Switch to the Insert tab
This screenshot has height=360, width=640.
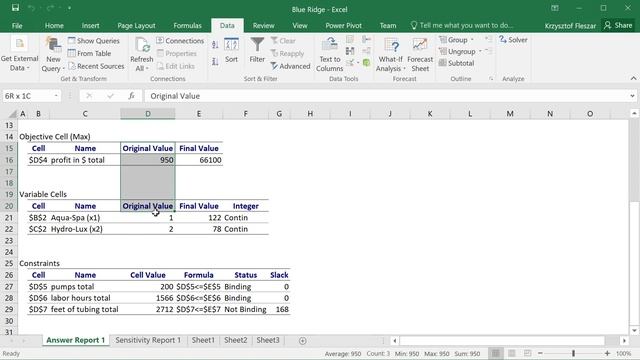tap(90, 25)
